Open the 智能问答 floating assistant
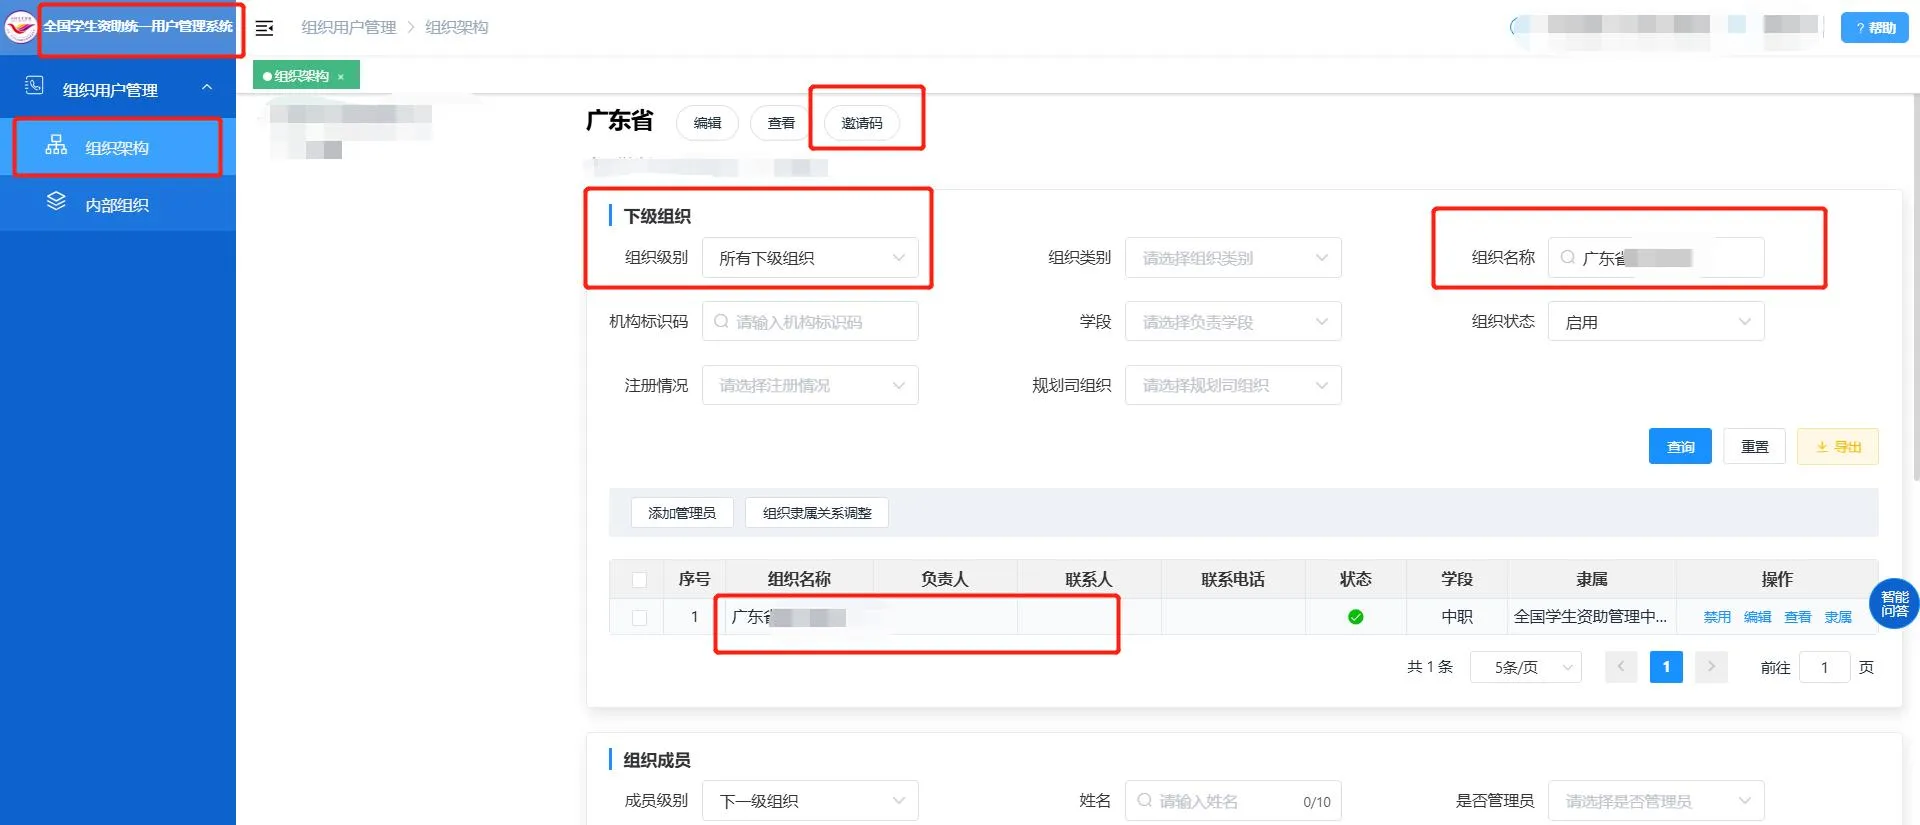 [1894, 604]
